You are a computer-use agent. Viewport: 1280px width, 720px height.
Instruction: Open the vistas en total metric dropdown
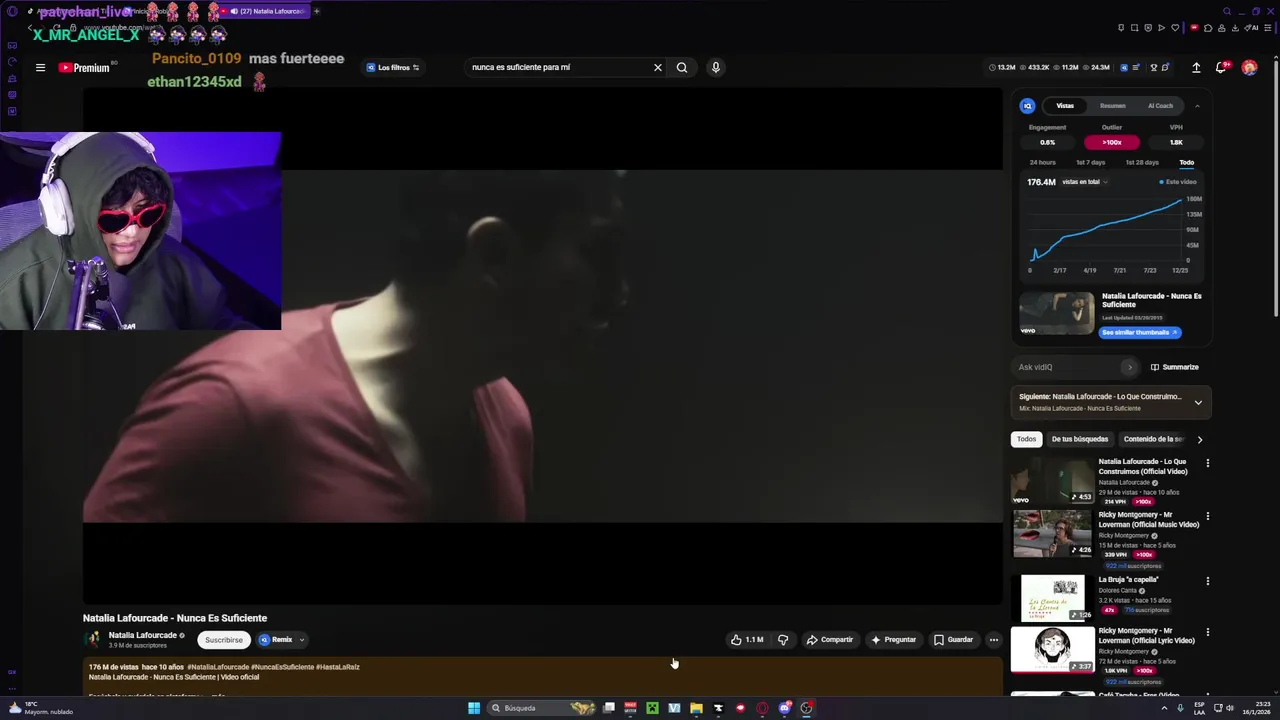coord(1085,182)
